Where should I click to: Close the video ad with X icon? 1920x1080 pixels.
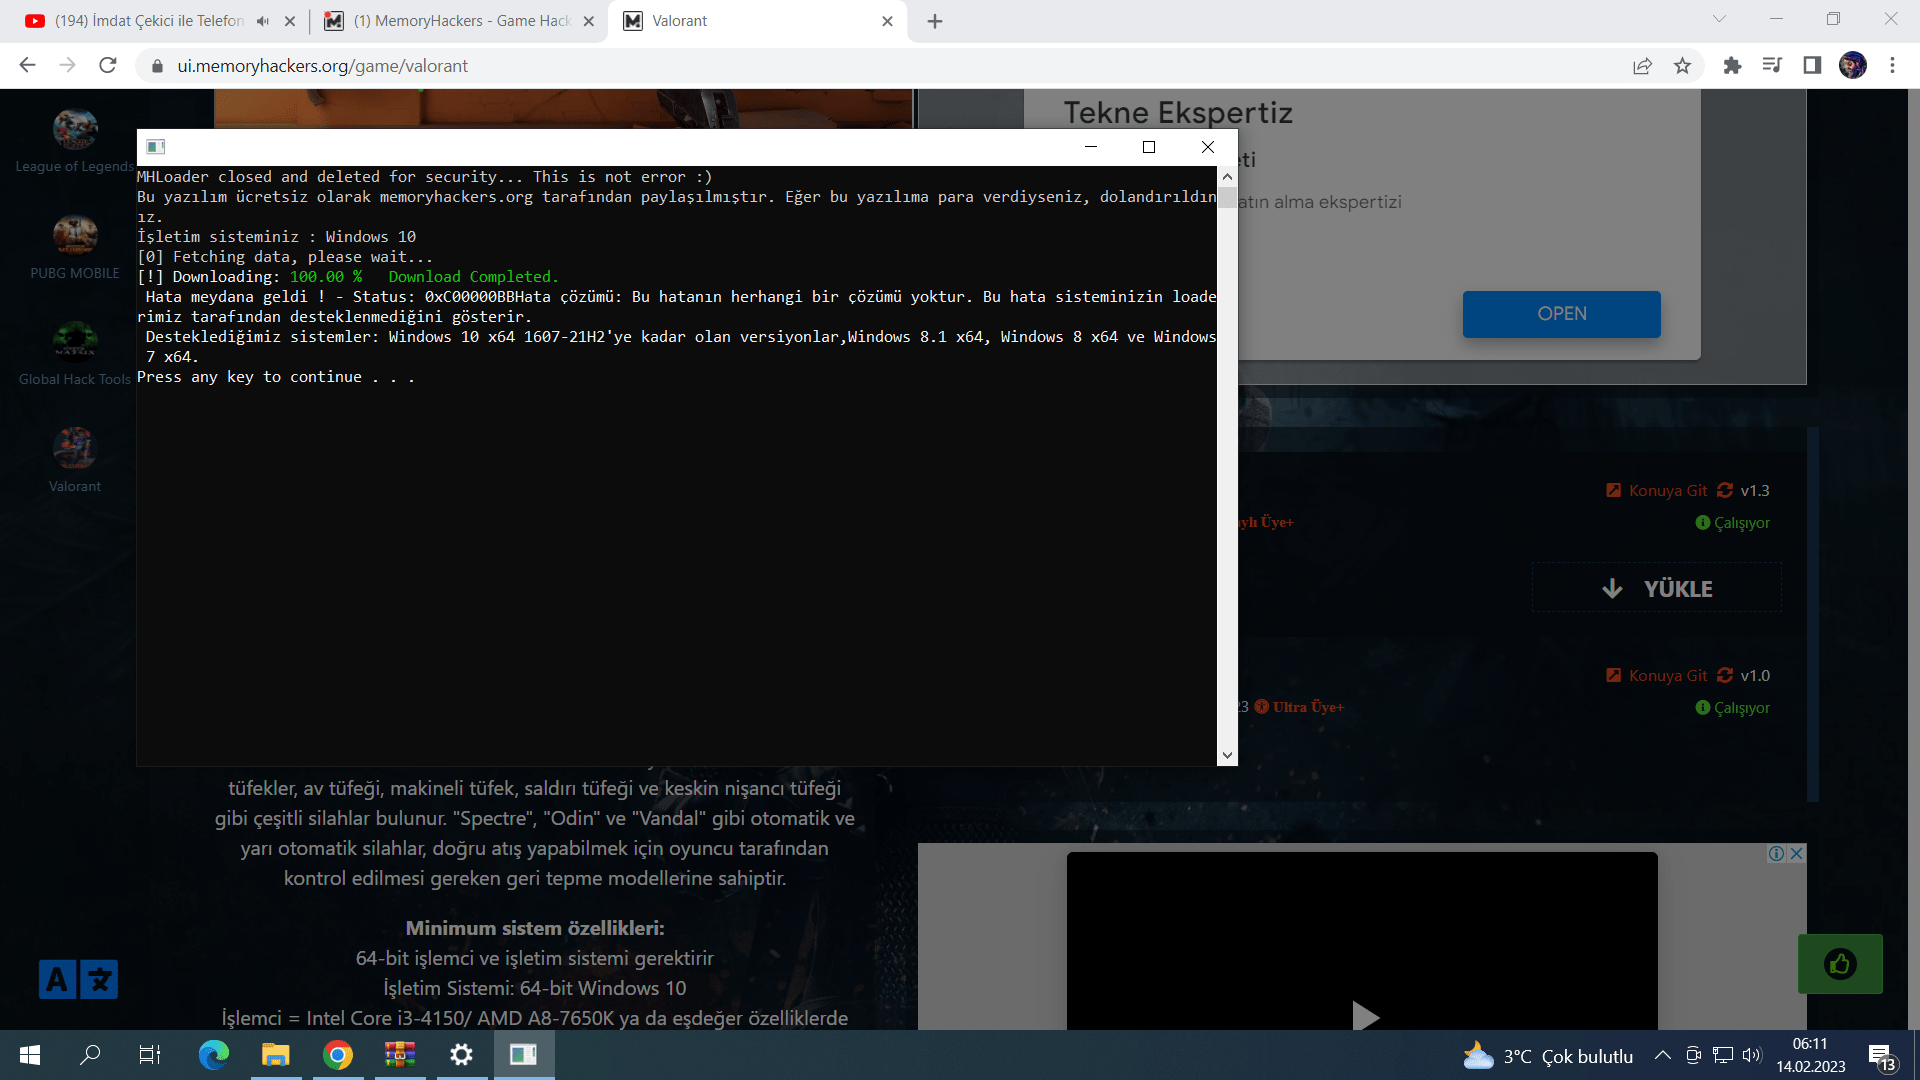click(x=1796, y=853)
